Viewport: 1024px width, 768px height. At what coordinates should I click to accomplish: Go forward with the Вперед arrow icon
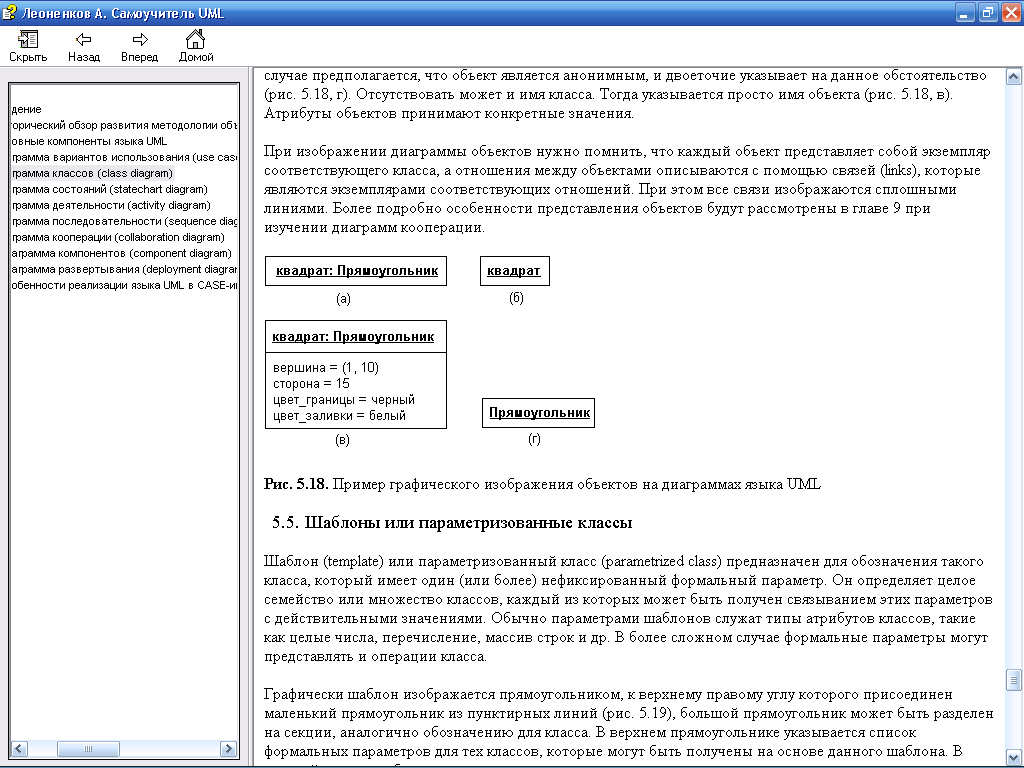pyautogui.click(x=140, y=40)
